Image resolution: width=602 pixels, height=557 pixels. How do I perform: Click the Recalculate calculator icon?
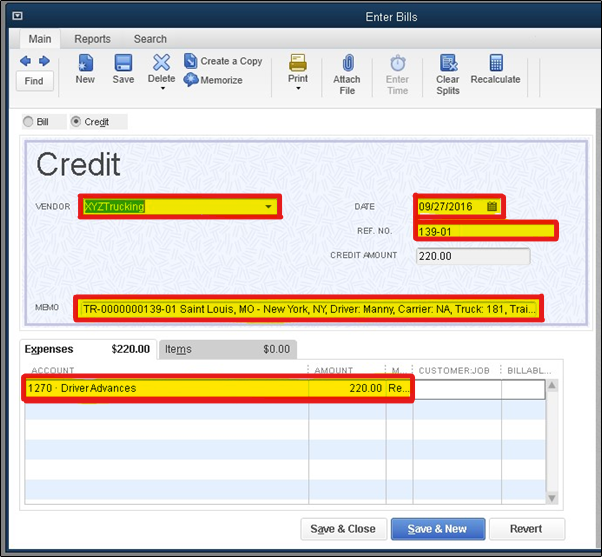pyautogui.click(x=495, y=64)
